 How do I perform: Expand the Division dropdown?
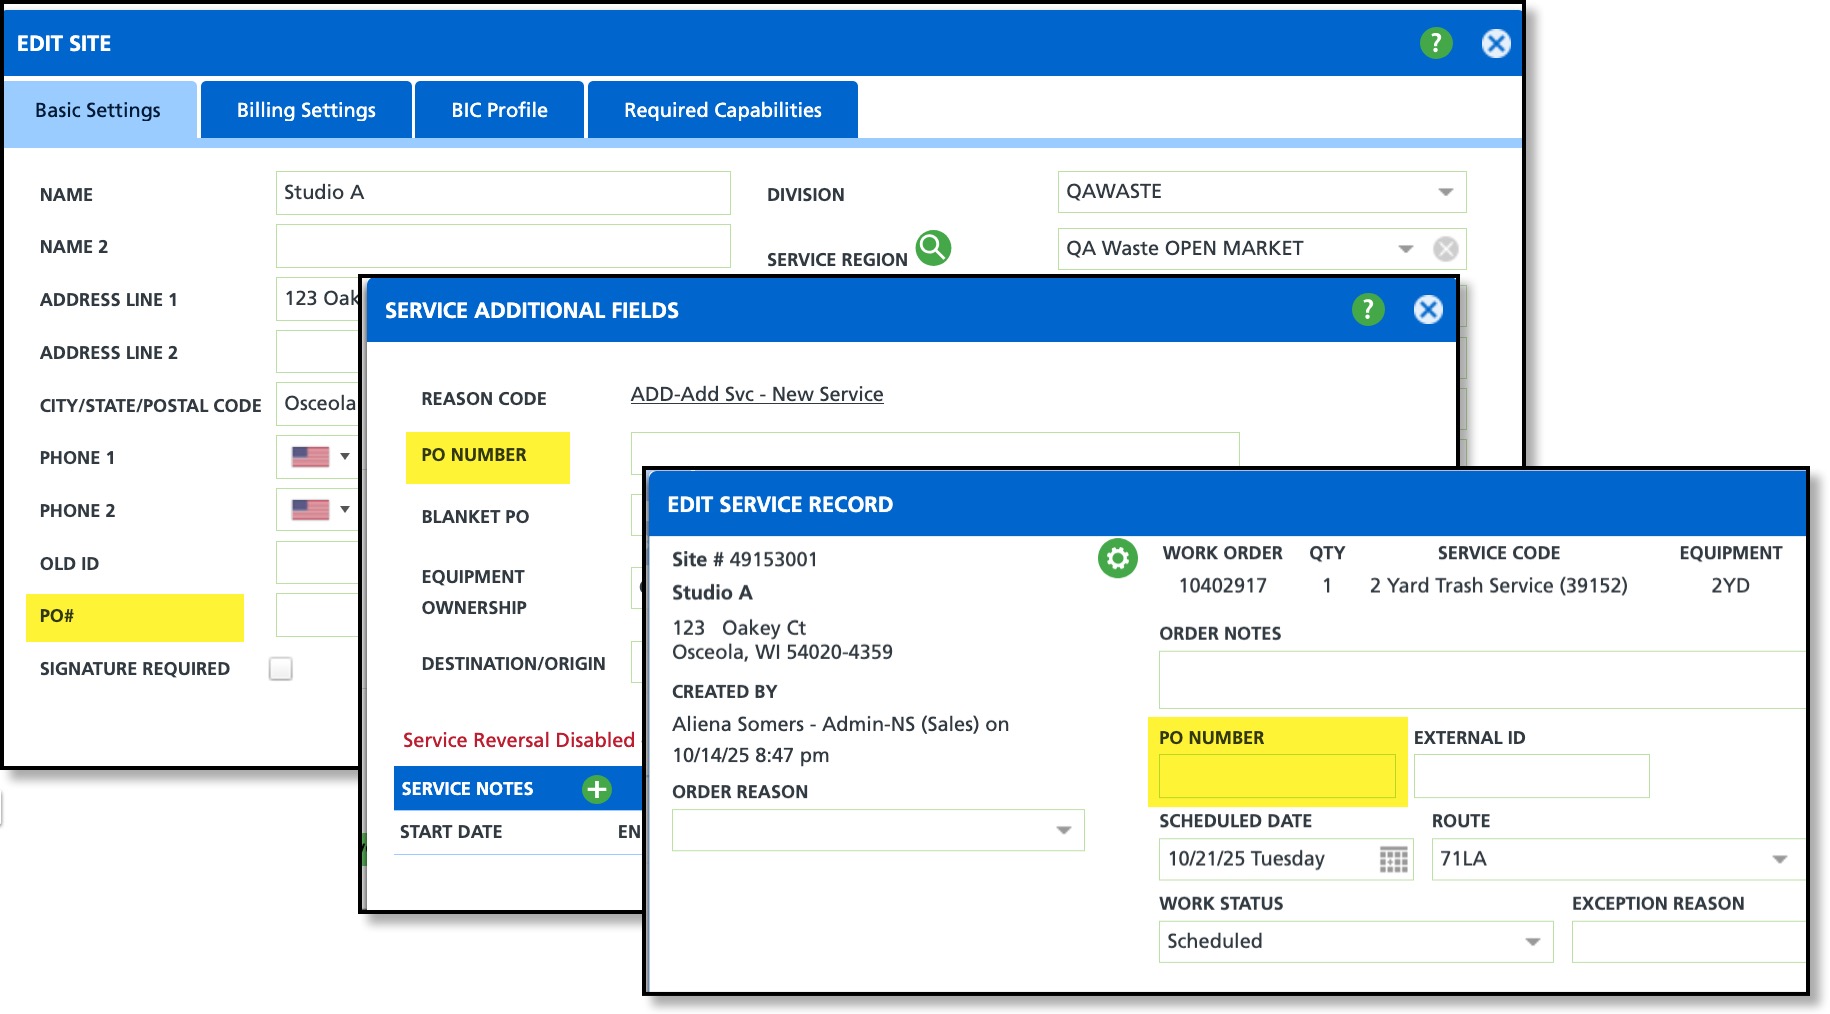(x=1445, y=192)
